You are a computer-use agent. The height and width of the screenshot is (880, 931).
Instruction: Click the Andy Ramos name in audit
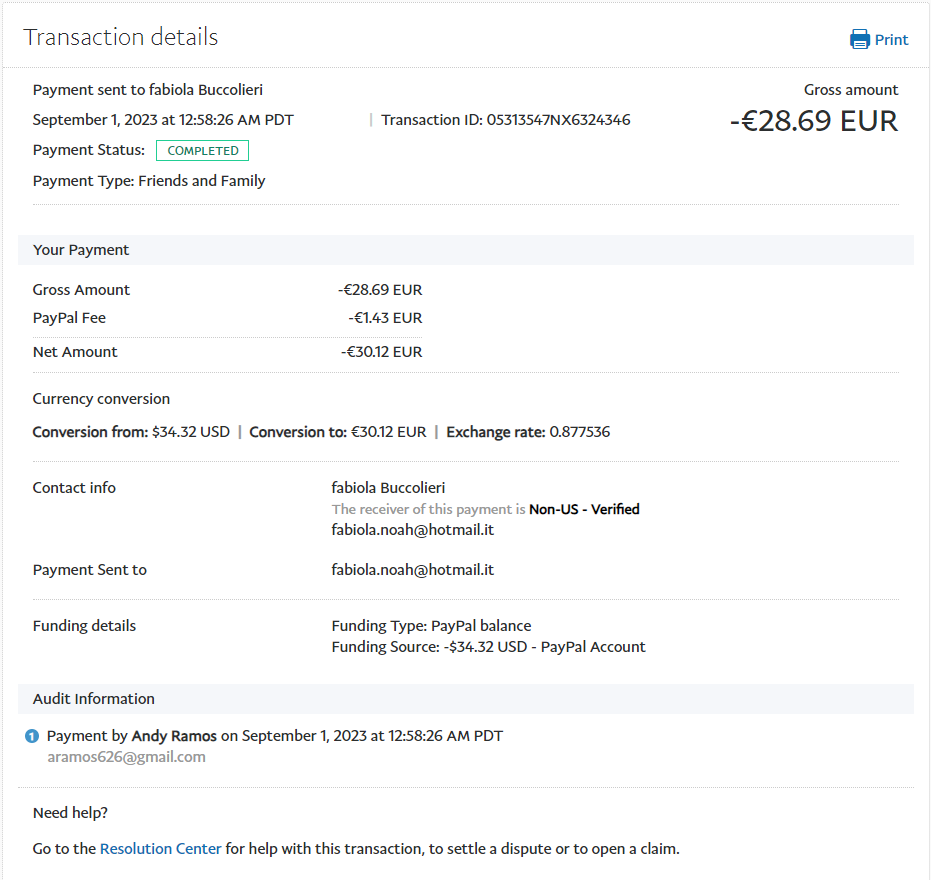coord(174,736)
